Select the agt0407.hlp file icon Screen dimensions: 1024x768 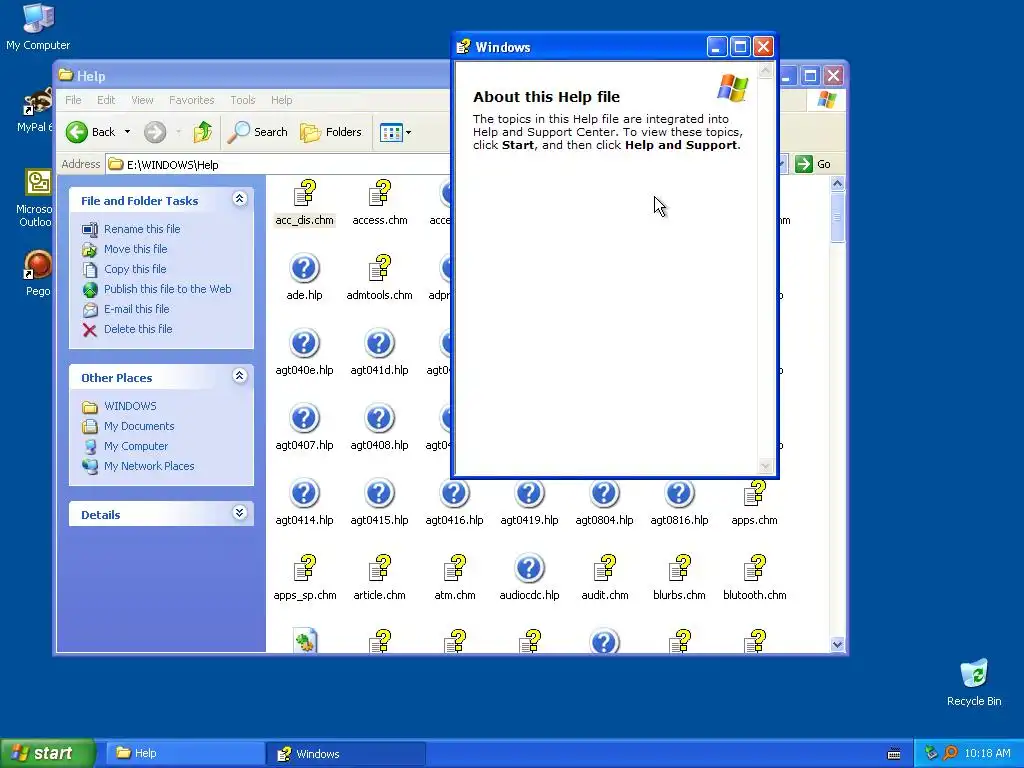[x=304, y=419]
